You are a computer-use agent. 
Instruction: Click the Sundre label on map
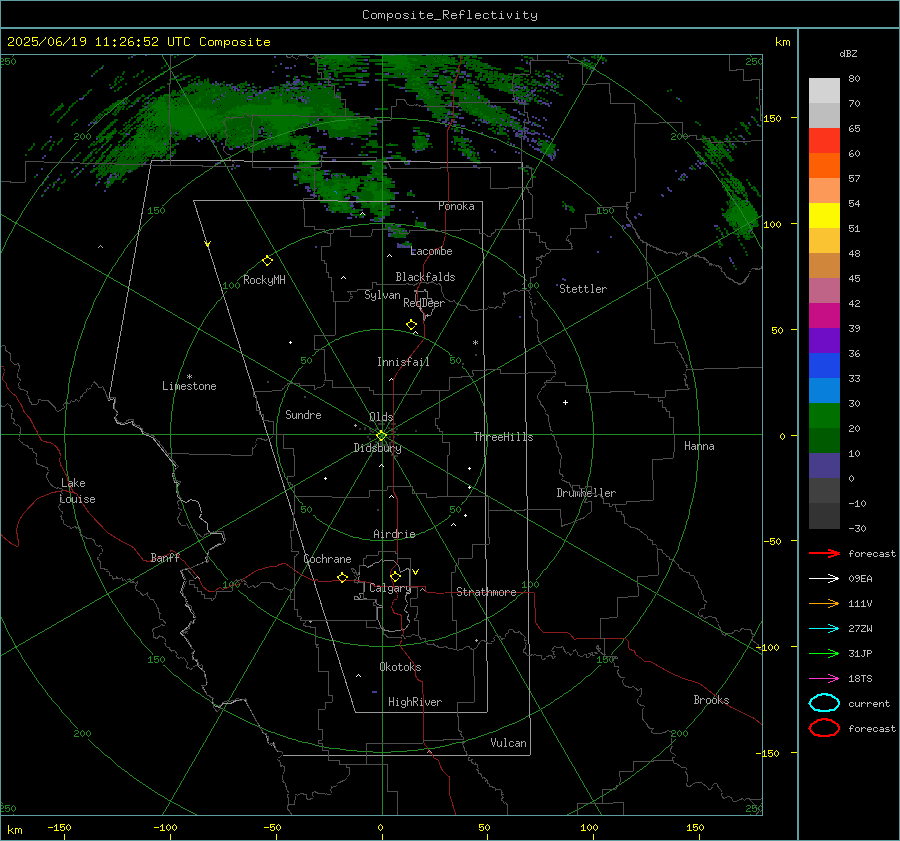303,414
